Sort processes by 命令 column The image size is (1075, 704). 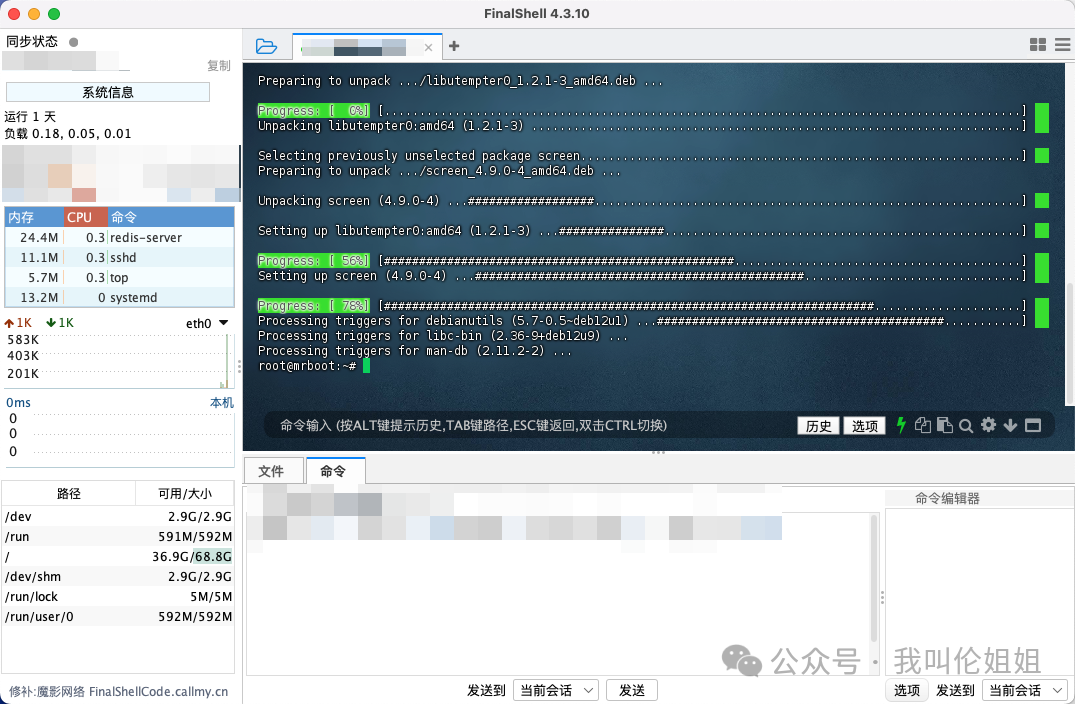coord(171,217)
